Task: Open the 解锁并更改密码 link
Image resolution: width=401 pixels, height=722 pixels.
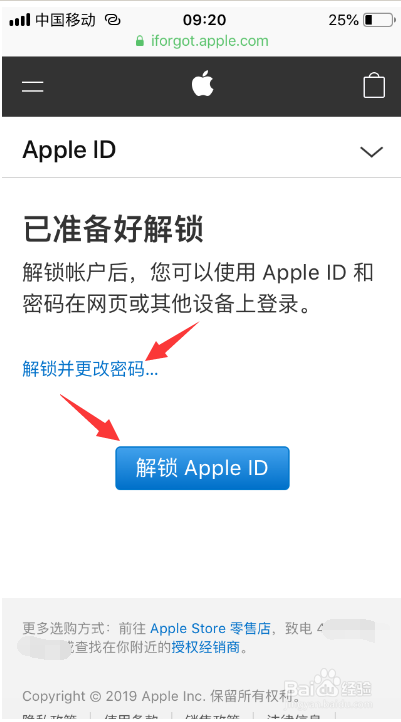Action: tap(90, 369)
